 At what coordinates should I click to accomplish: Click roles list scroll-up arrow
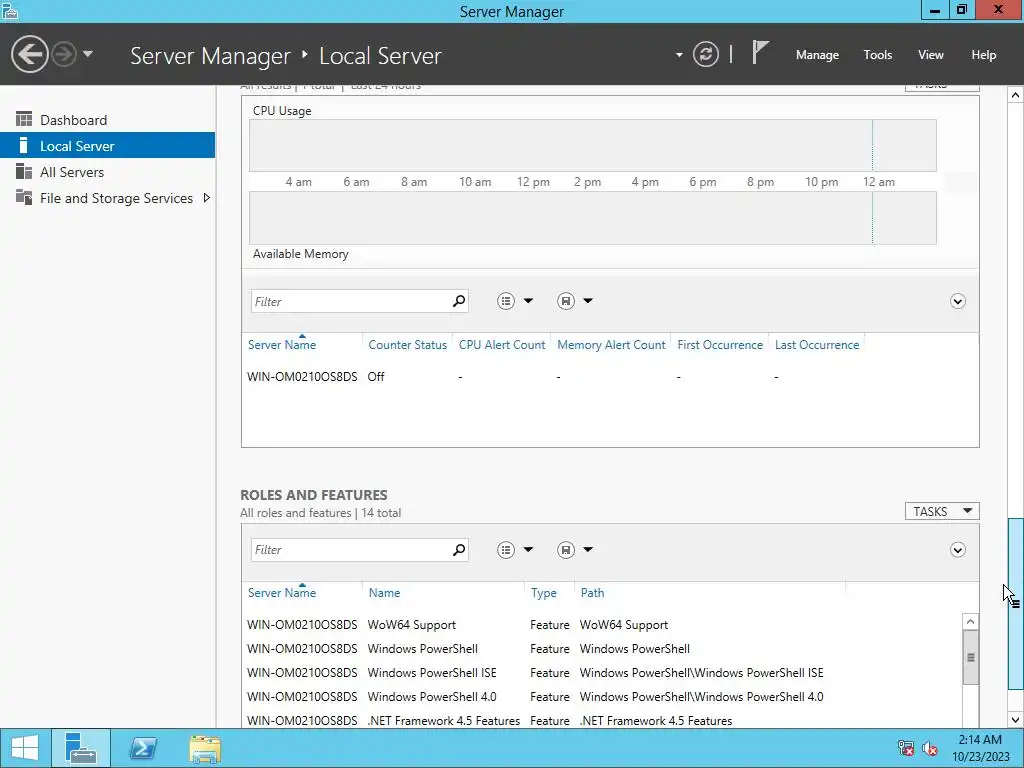(x=970, y=622)
